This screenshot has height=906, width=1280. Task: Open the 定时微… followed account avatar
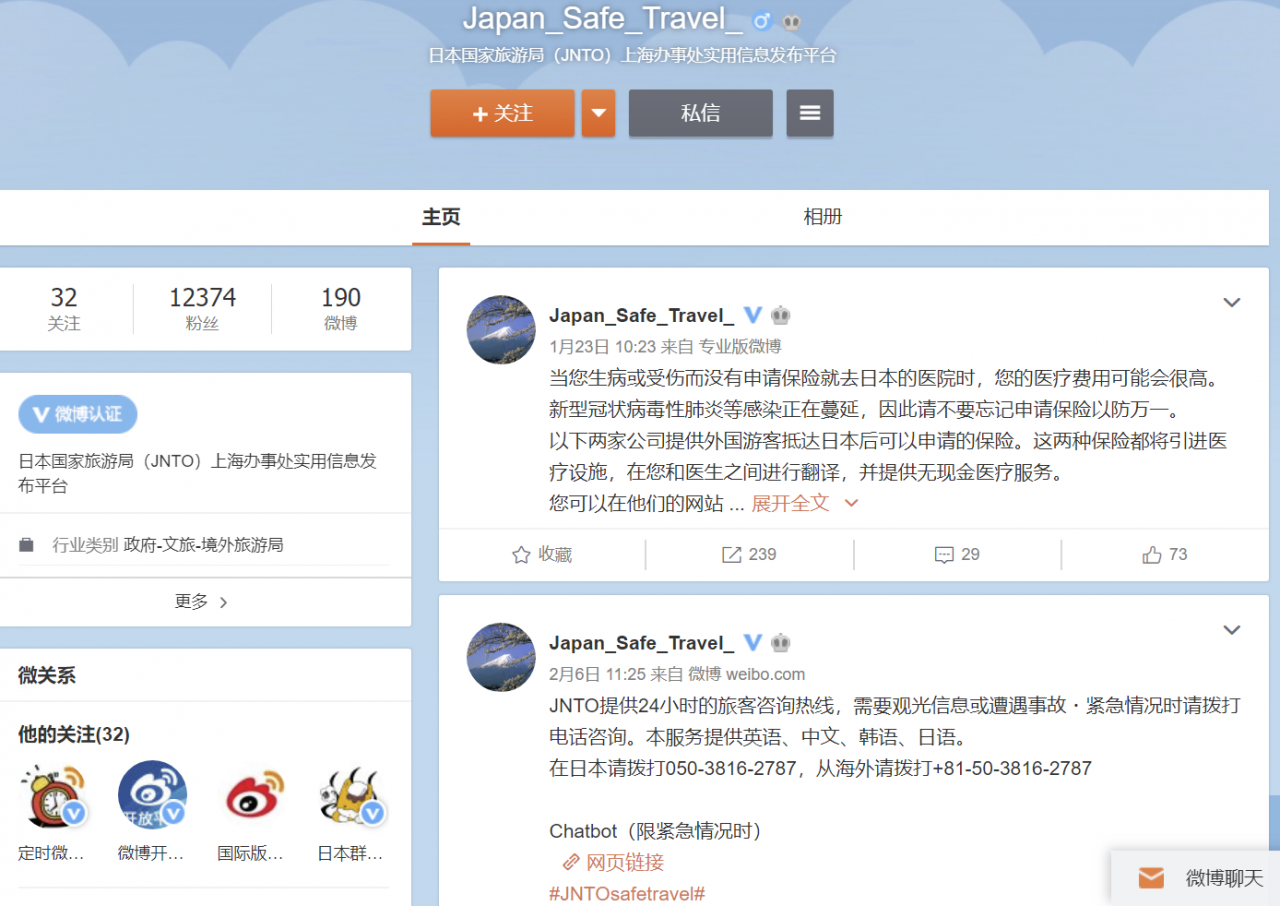click(52, 795)
